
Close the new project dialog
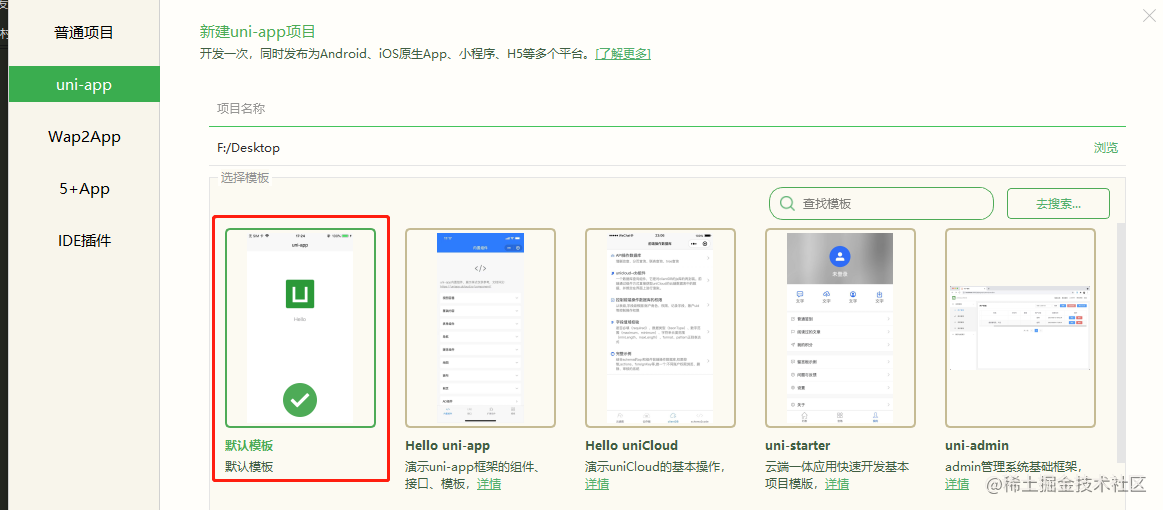point(1150,16)
